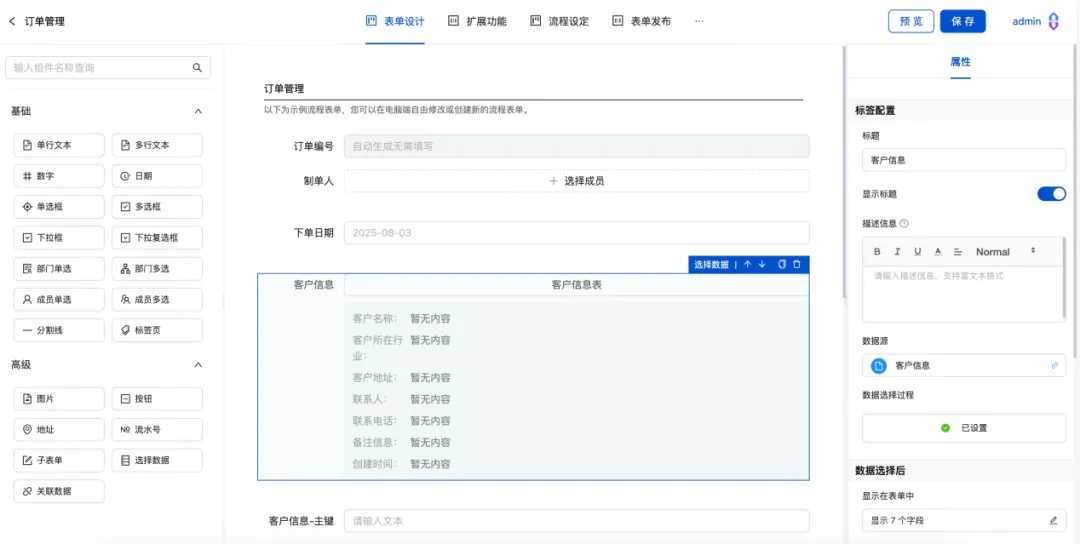Click into the description rich text area
This screenshot has width=1080, height=544.
(x=964, y=293)
